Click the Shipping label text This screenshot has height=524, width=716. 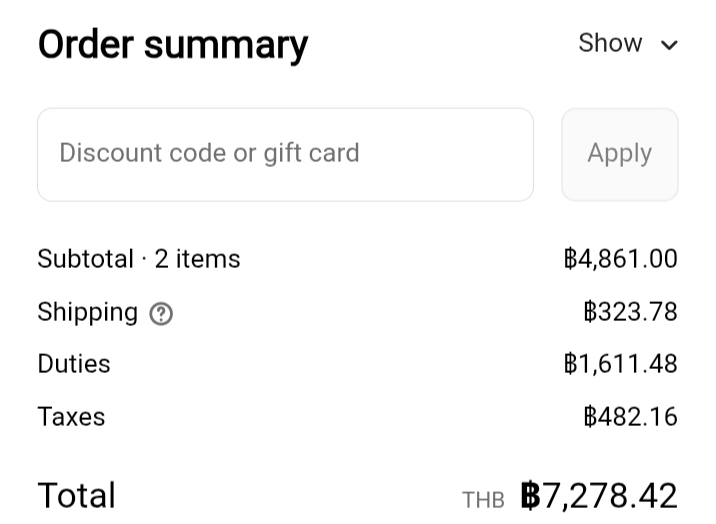tap(87, 312)
